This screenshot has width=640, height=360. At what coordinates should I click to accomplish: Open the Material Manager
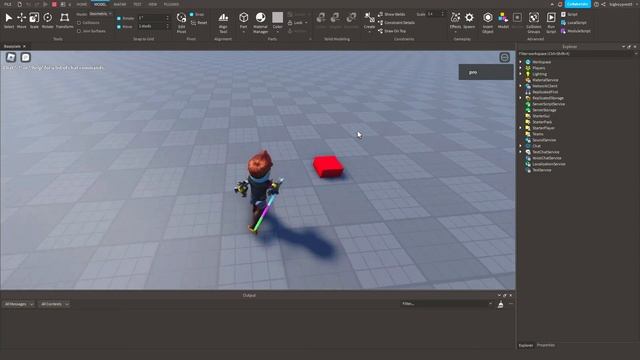click(260, 22)
